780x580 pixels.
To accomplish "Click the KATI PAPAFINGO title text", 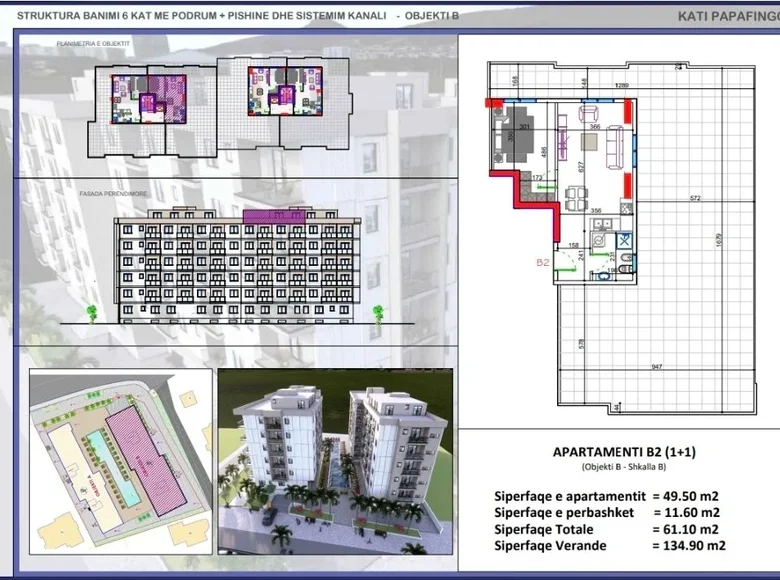I will point(727,16).
